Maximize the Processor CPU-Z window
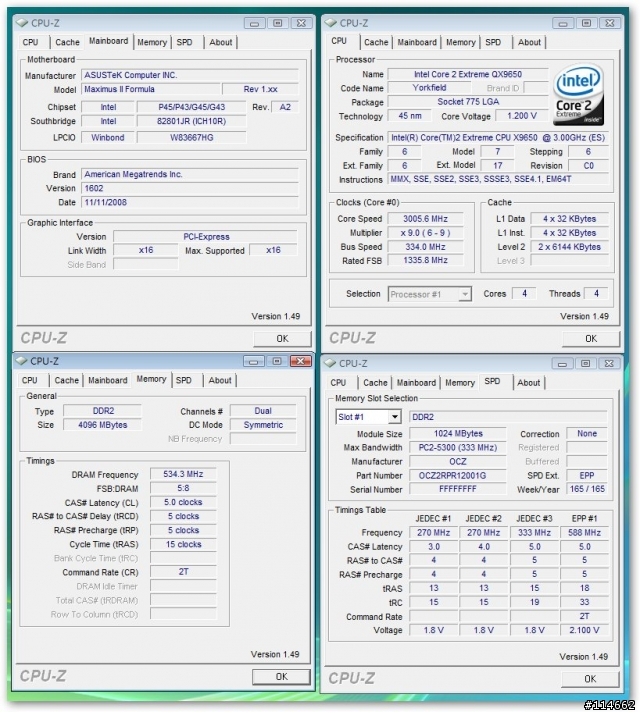The height and width of the screenshot is (713, 640). pyautogui.click(x=586, y=23)
